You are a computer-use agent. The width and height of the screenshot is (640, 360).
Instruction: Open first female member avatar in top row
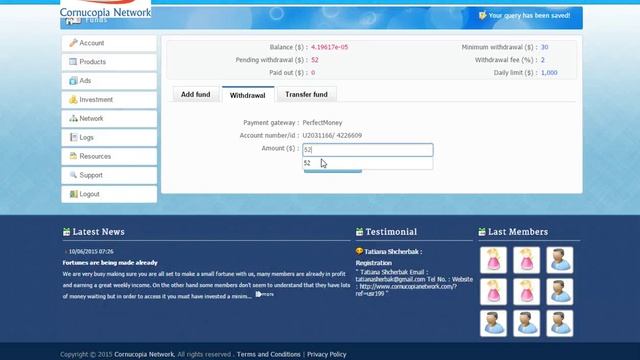point(493,260)
